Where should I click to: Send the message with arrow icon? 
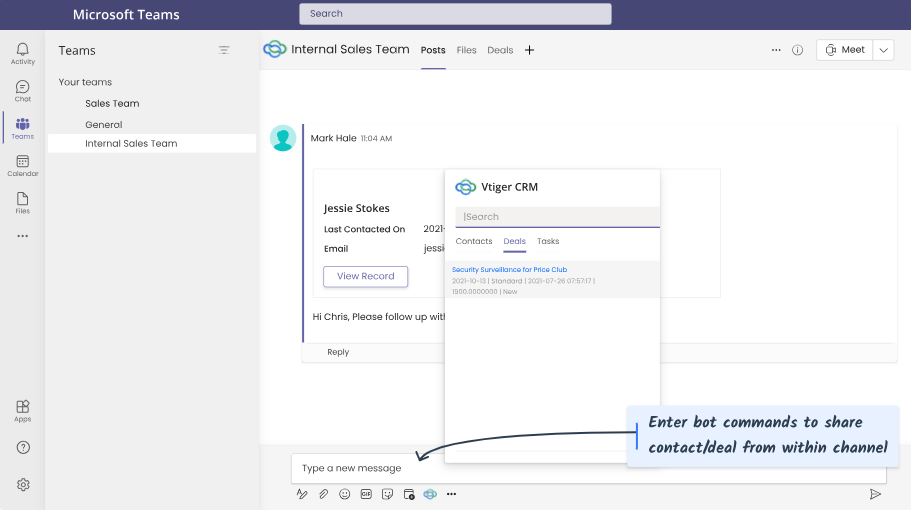coord(875,494)
